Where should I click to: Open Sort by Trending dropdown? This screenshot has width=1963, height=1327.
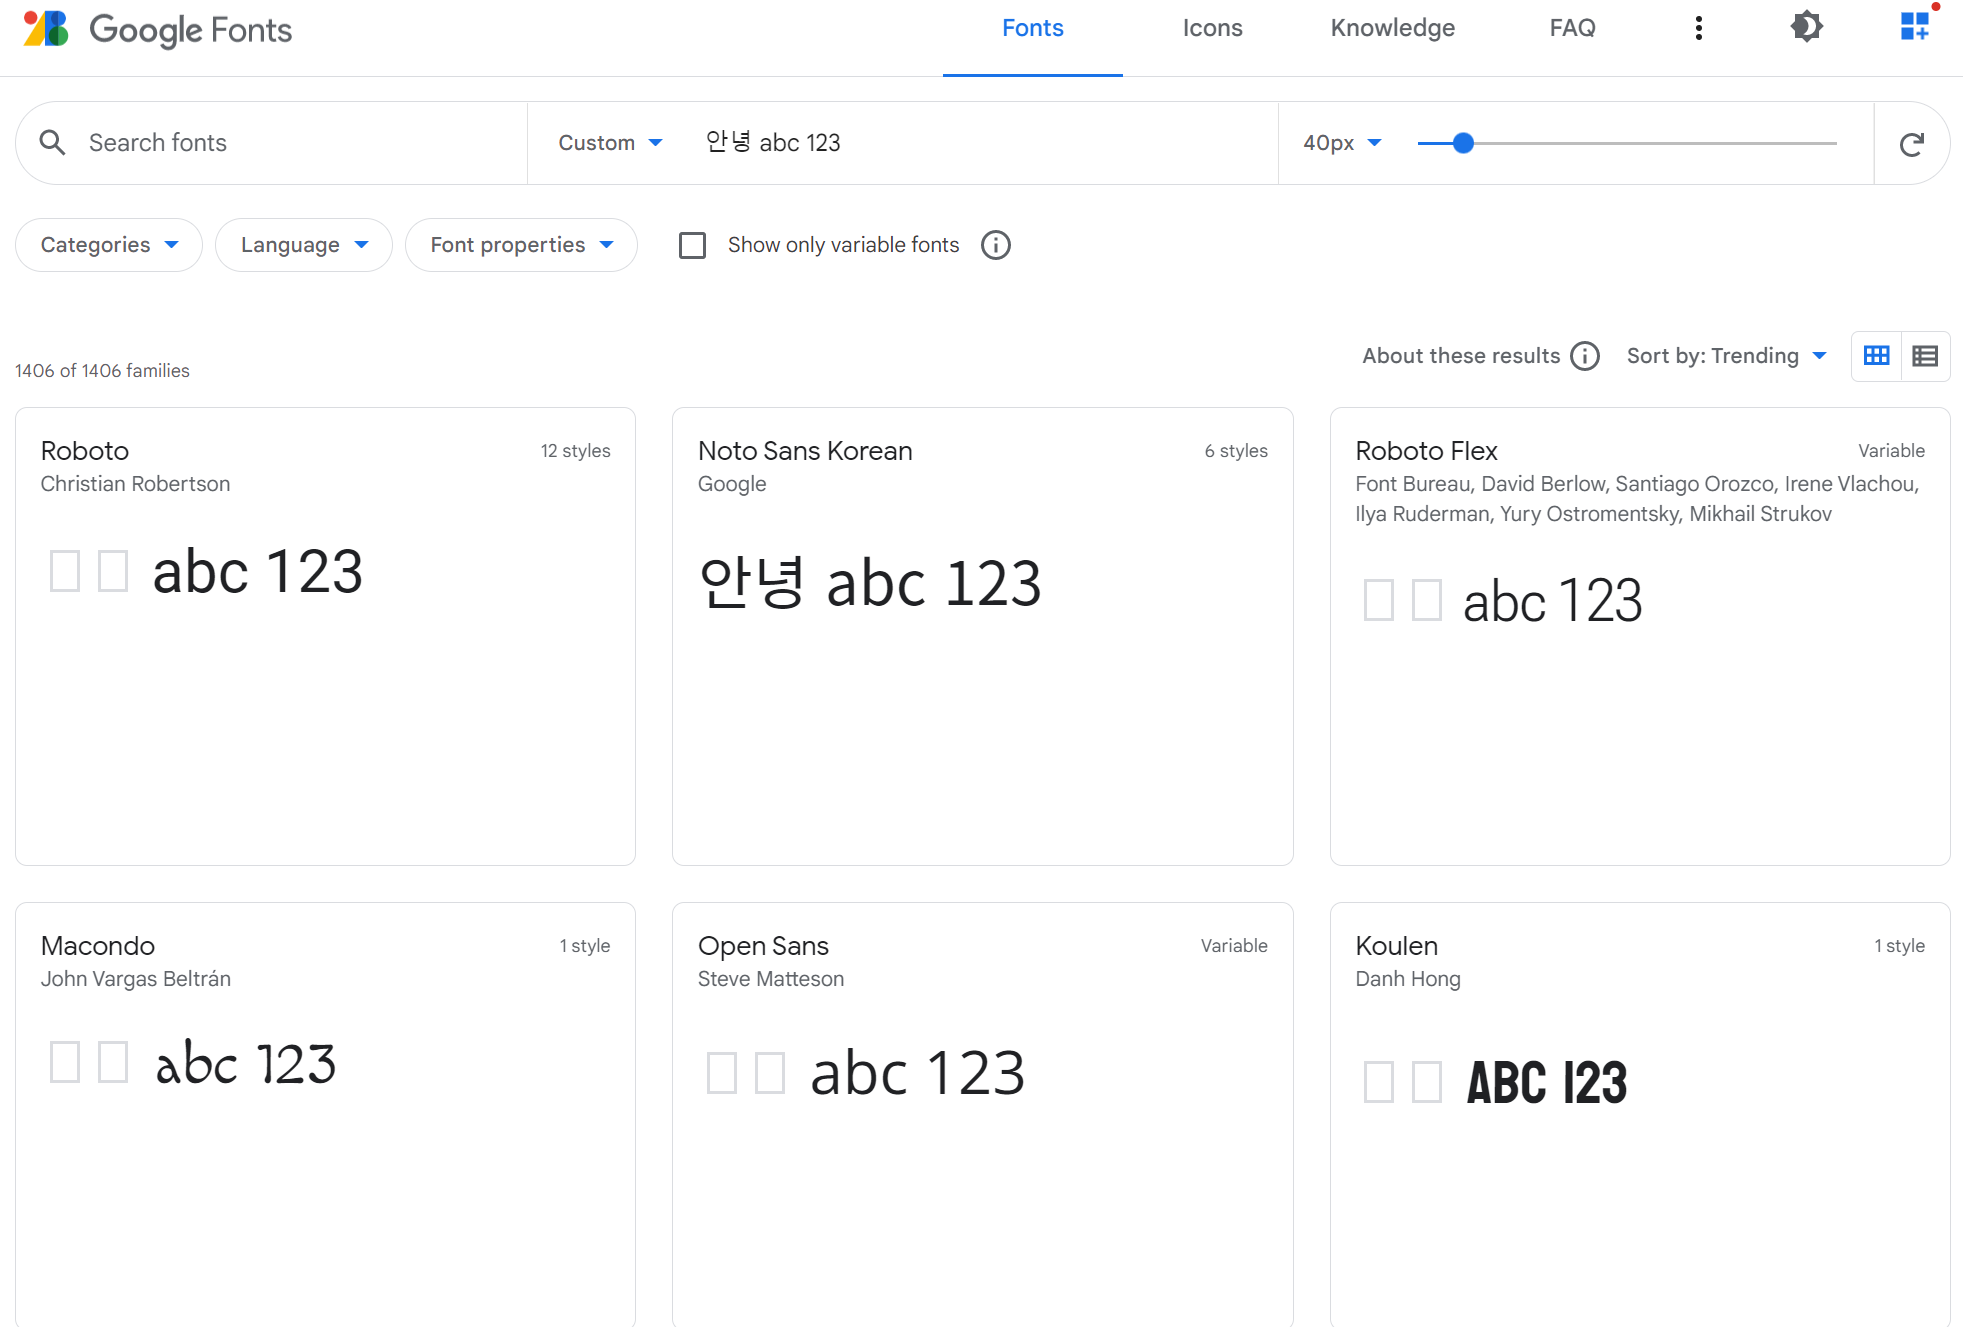pyautogui.click(x=1726, y=356)
